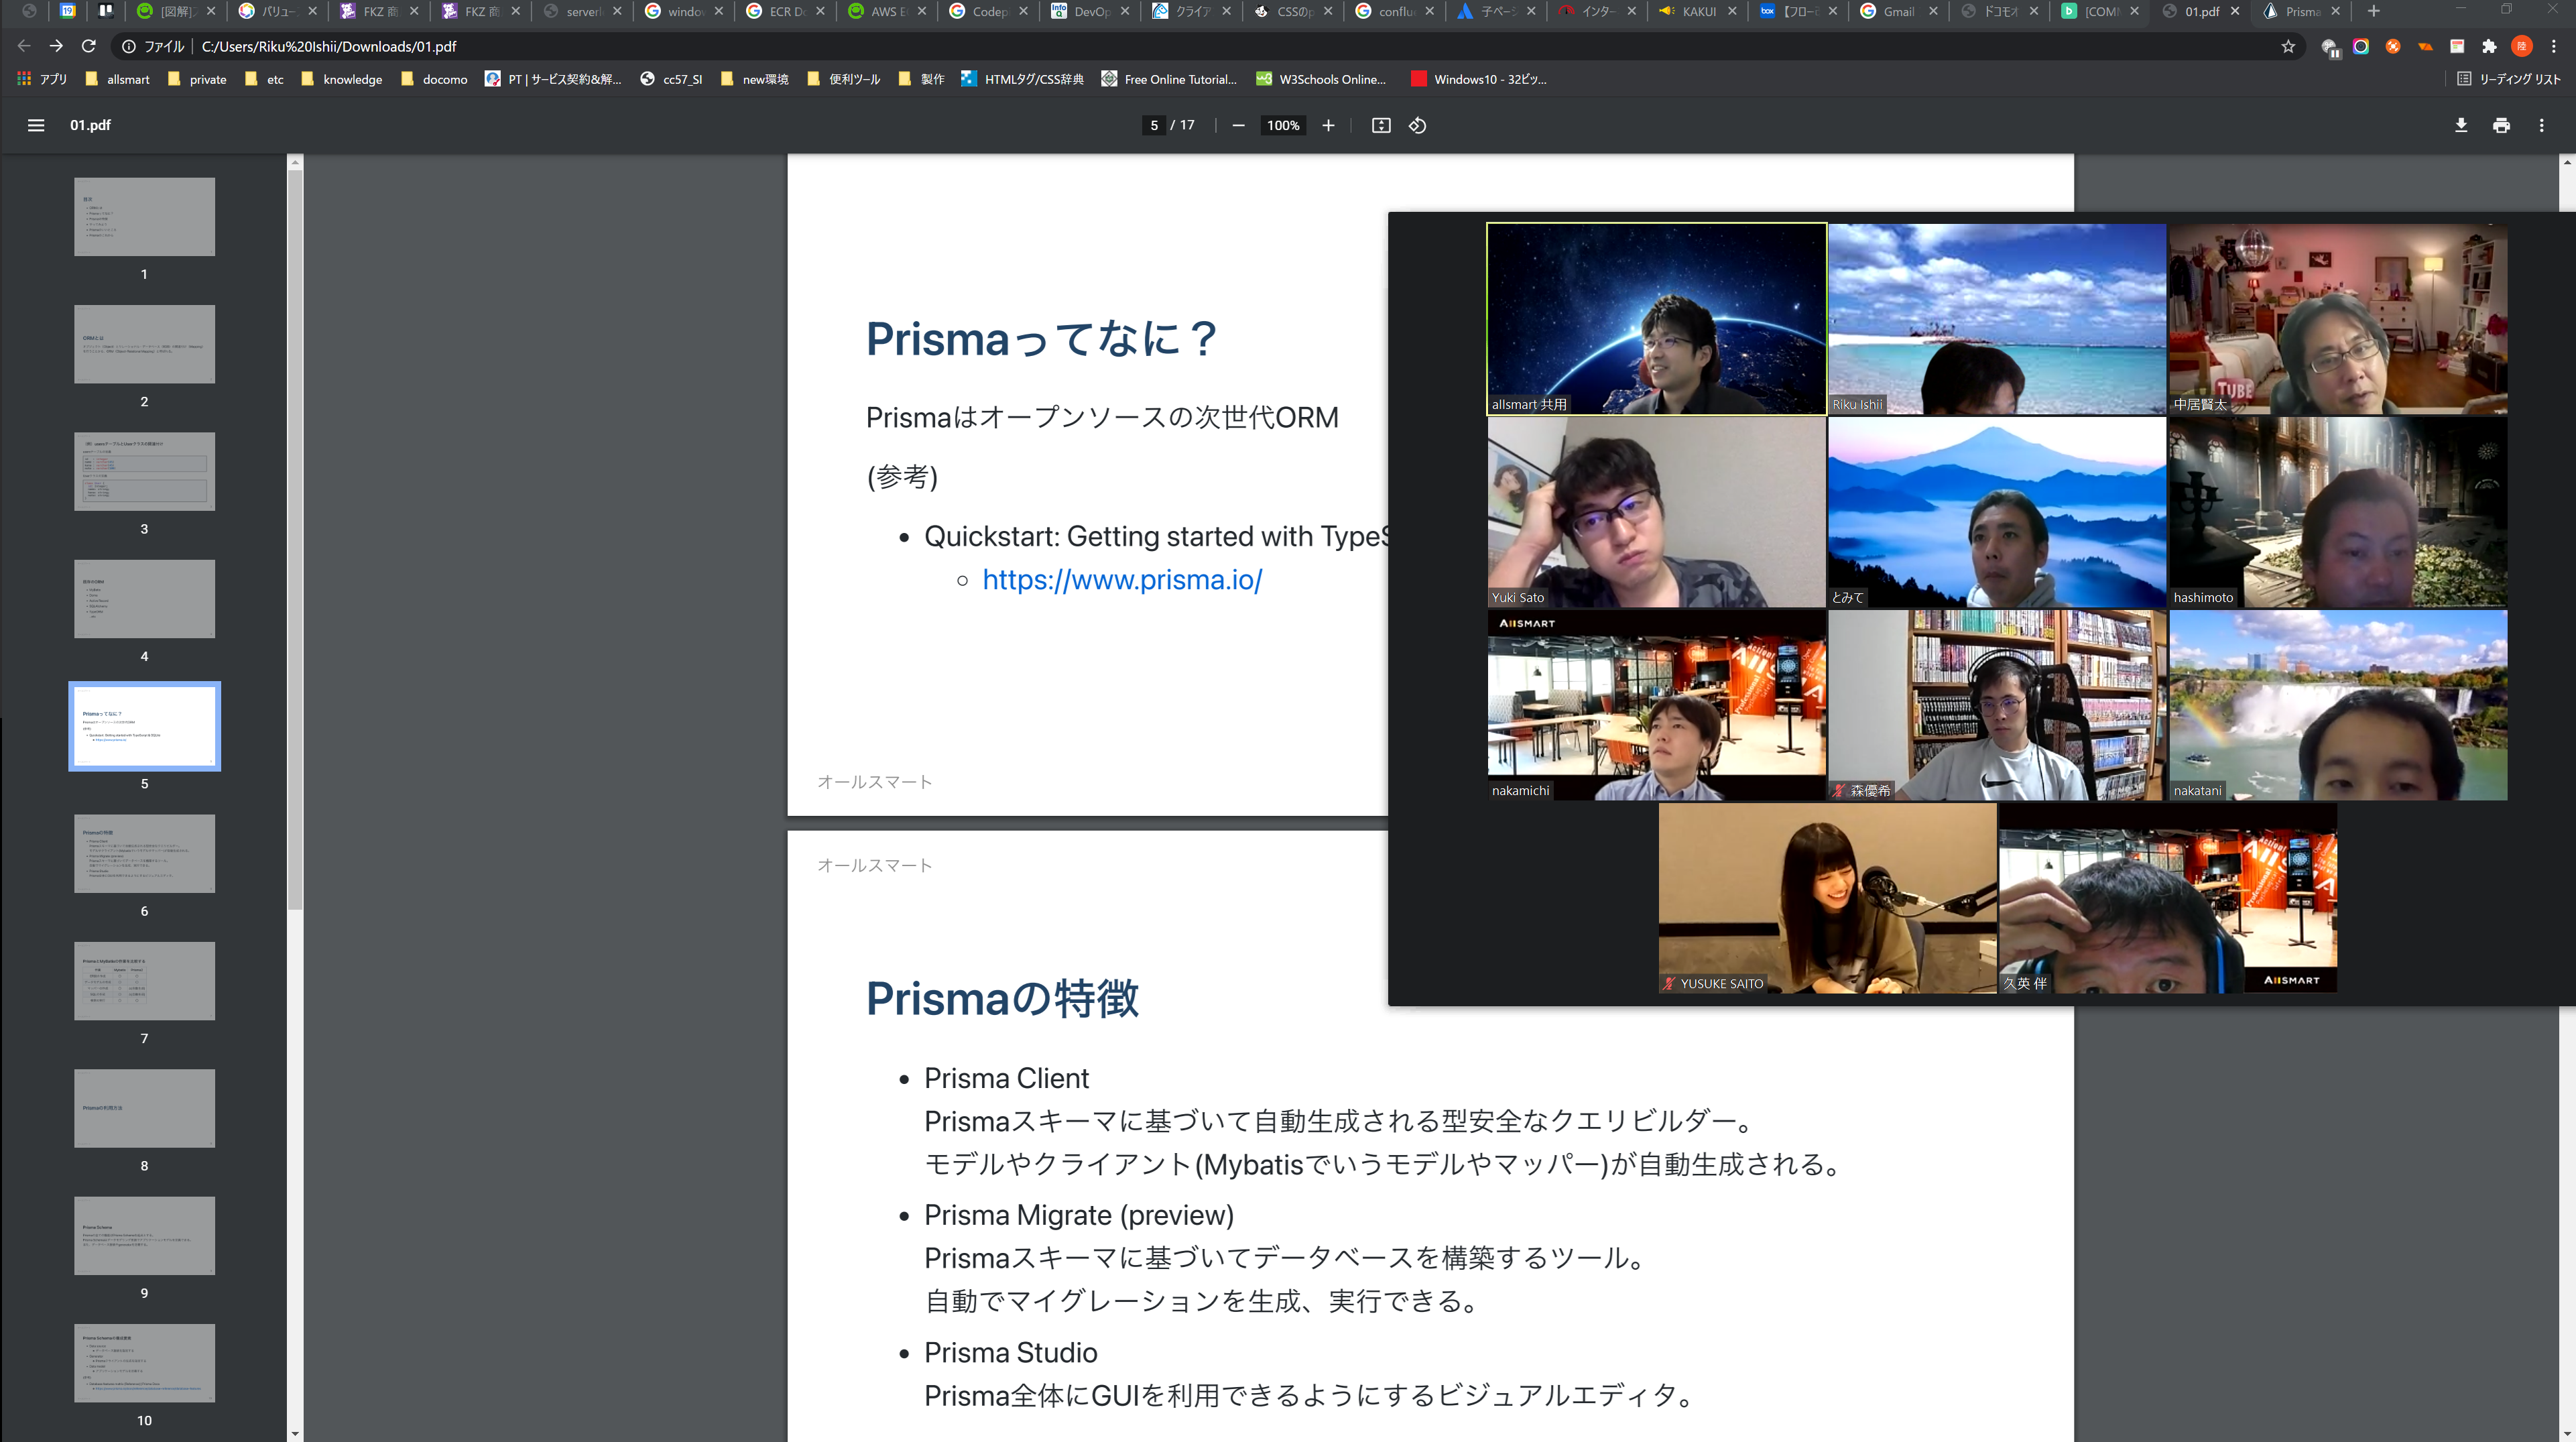This screenshot has height=1442, width=2576.
Task: Print the PDF document
Action: (2501, 125)
